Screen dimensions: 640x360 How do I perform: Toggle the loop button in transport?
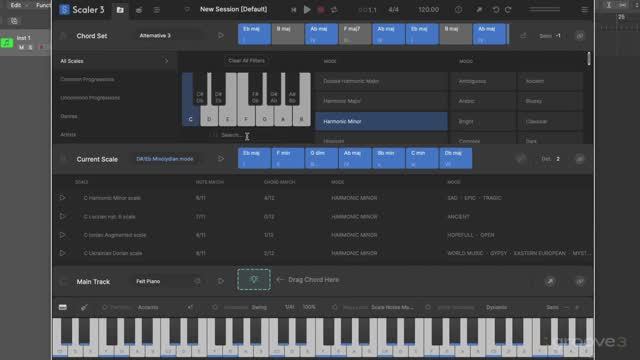coord(334,10)
